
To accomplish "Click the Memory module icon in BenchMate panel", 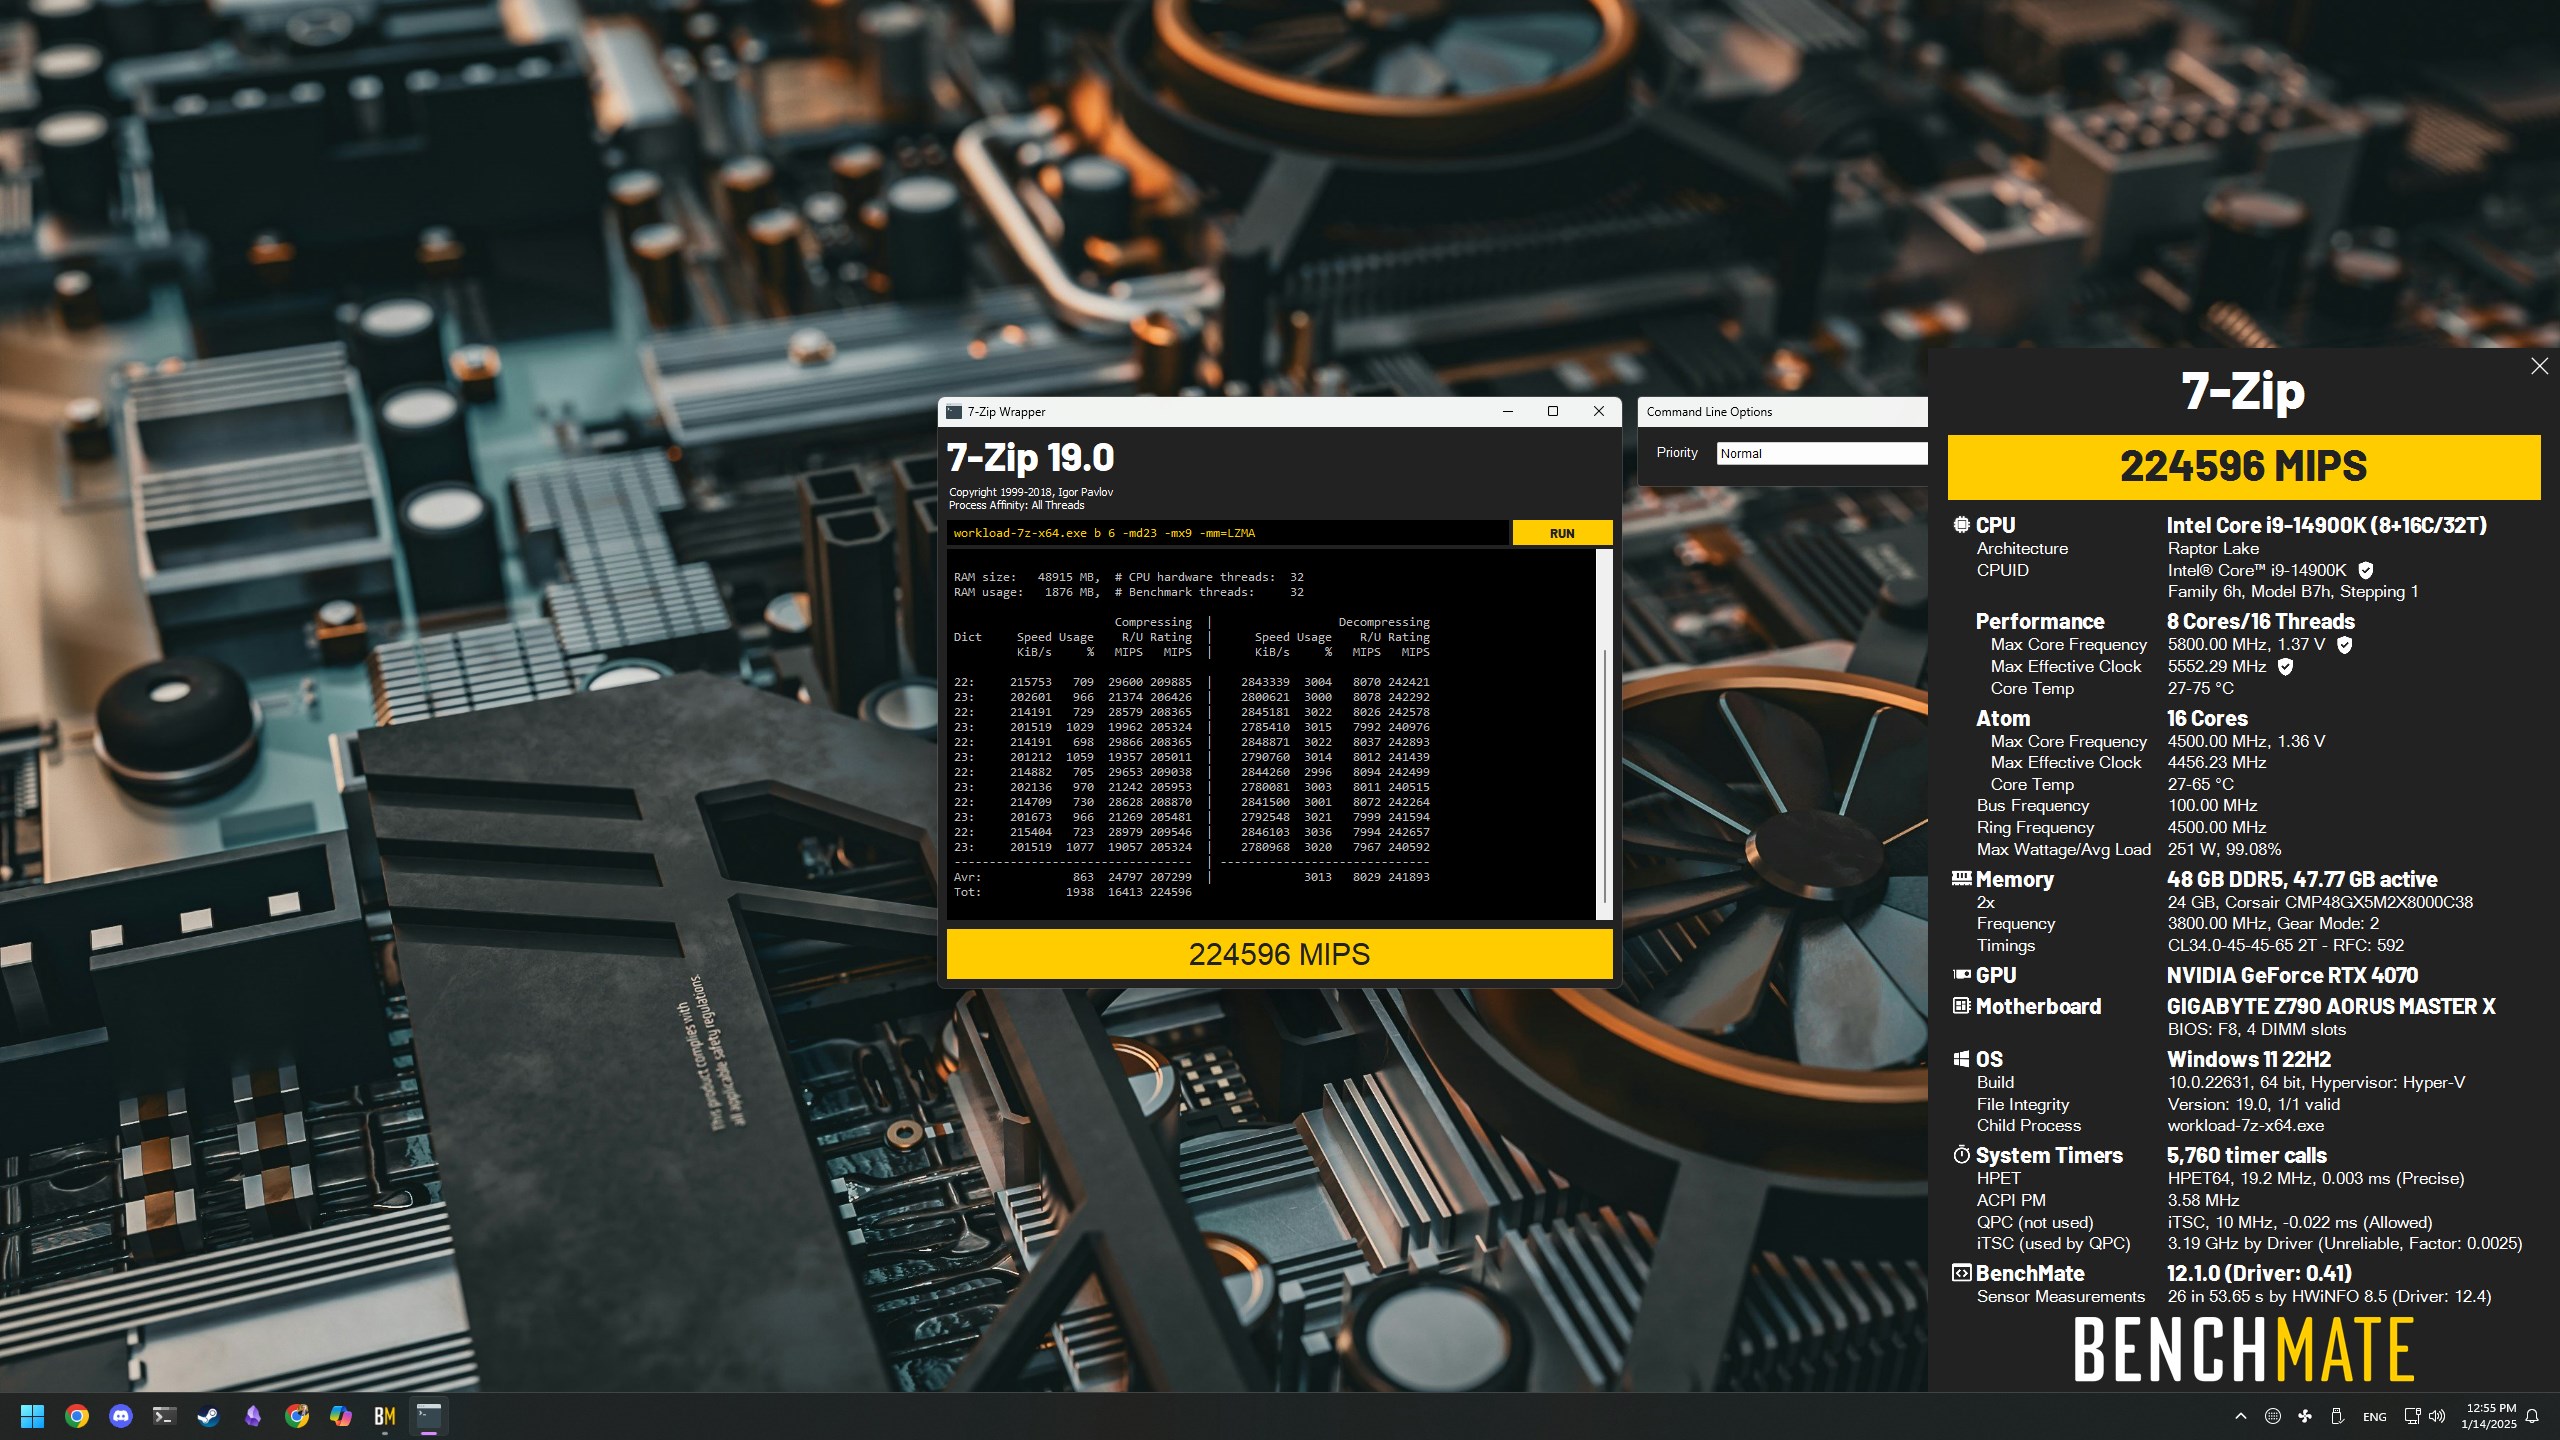I will pyautogui.click(x=1961, y=878).
